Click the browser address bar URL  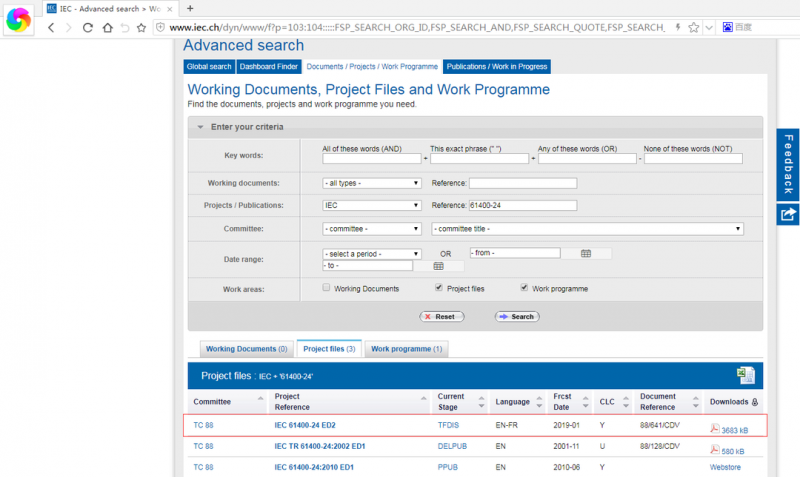[x=416, y=28]
